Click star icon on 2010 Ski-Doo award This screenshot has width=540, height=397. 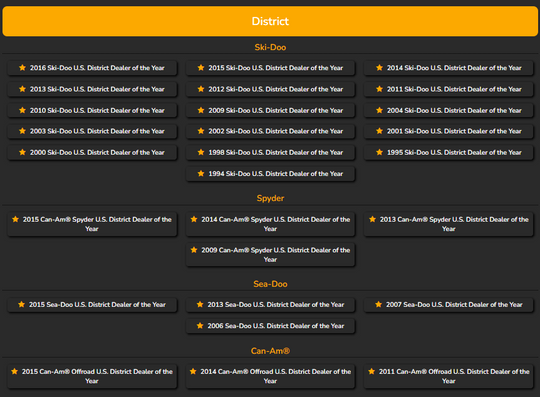(x=22, y=110)
